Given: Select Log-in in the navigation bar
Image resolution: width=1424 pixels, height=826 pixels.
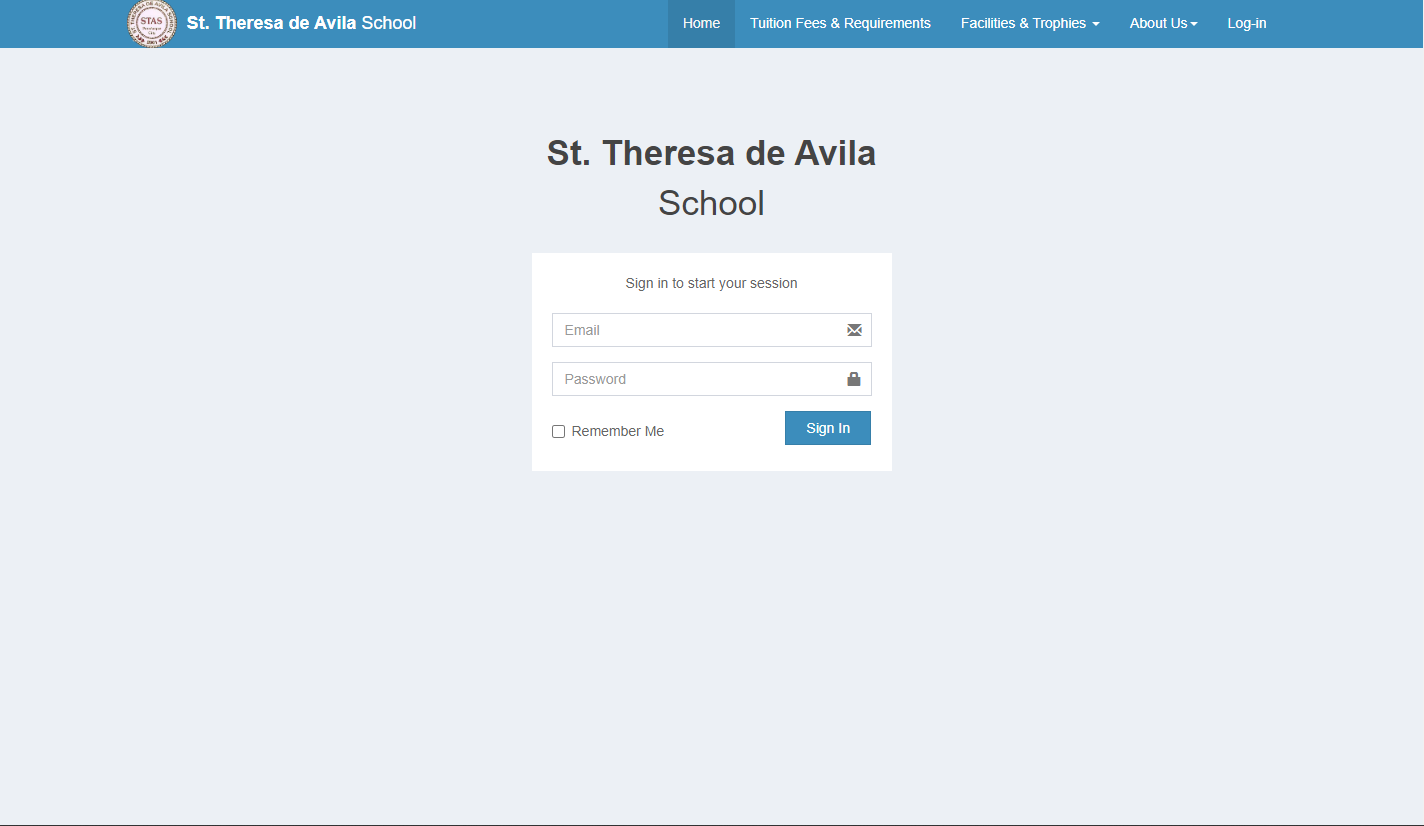Looking at the screenshot, I should coord(1247,23).
